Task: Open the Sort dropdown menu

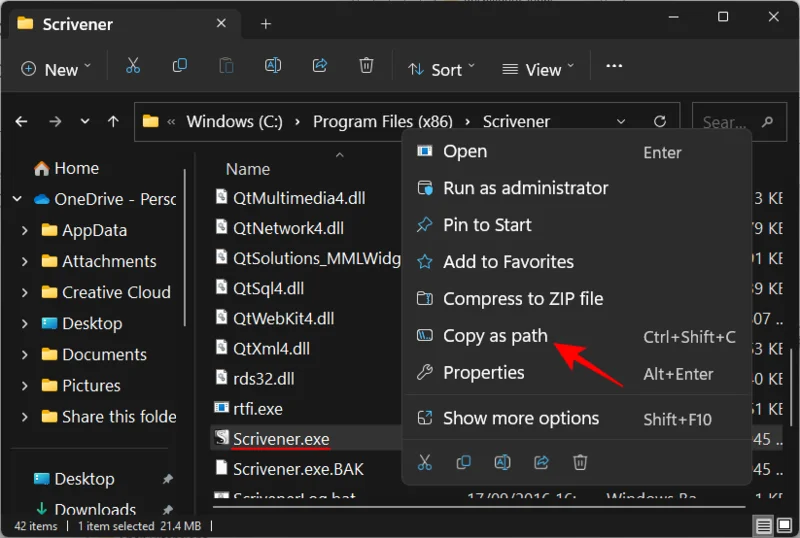Action: point(442,69)
